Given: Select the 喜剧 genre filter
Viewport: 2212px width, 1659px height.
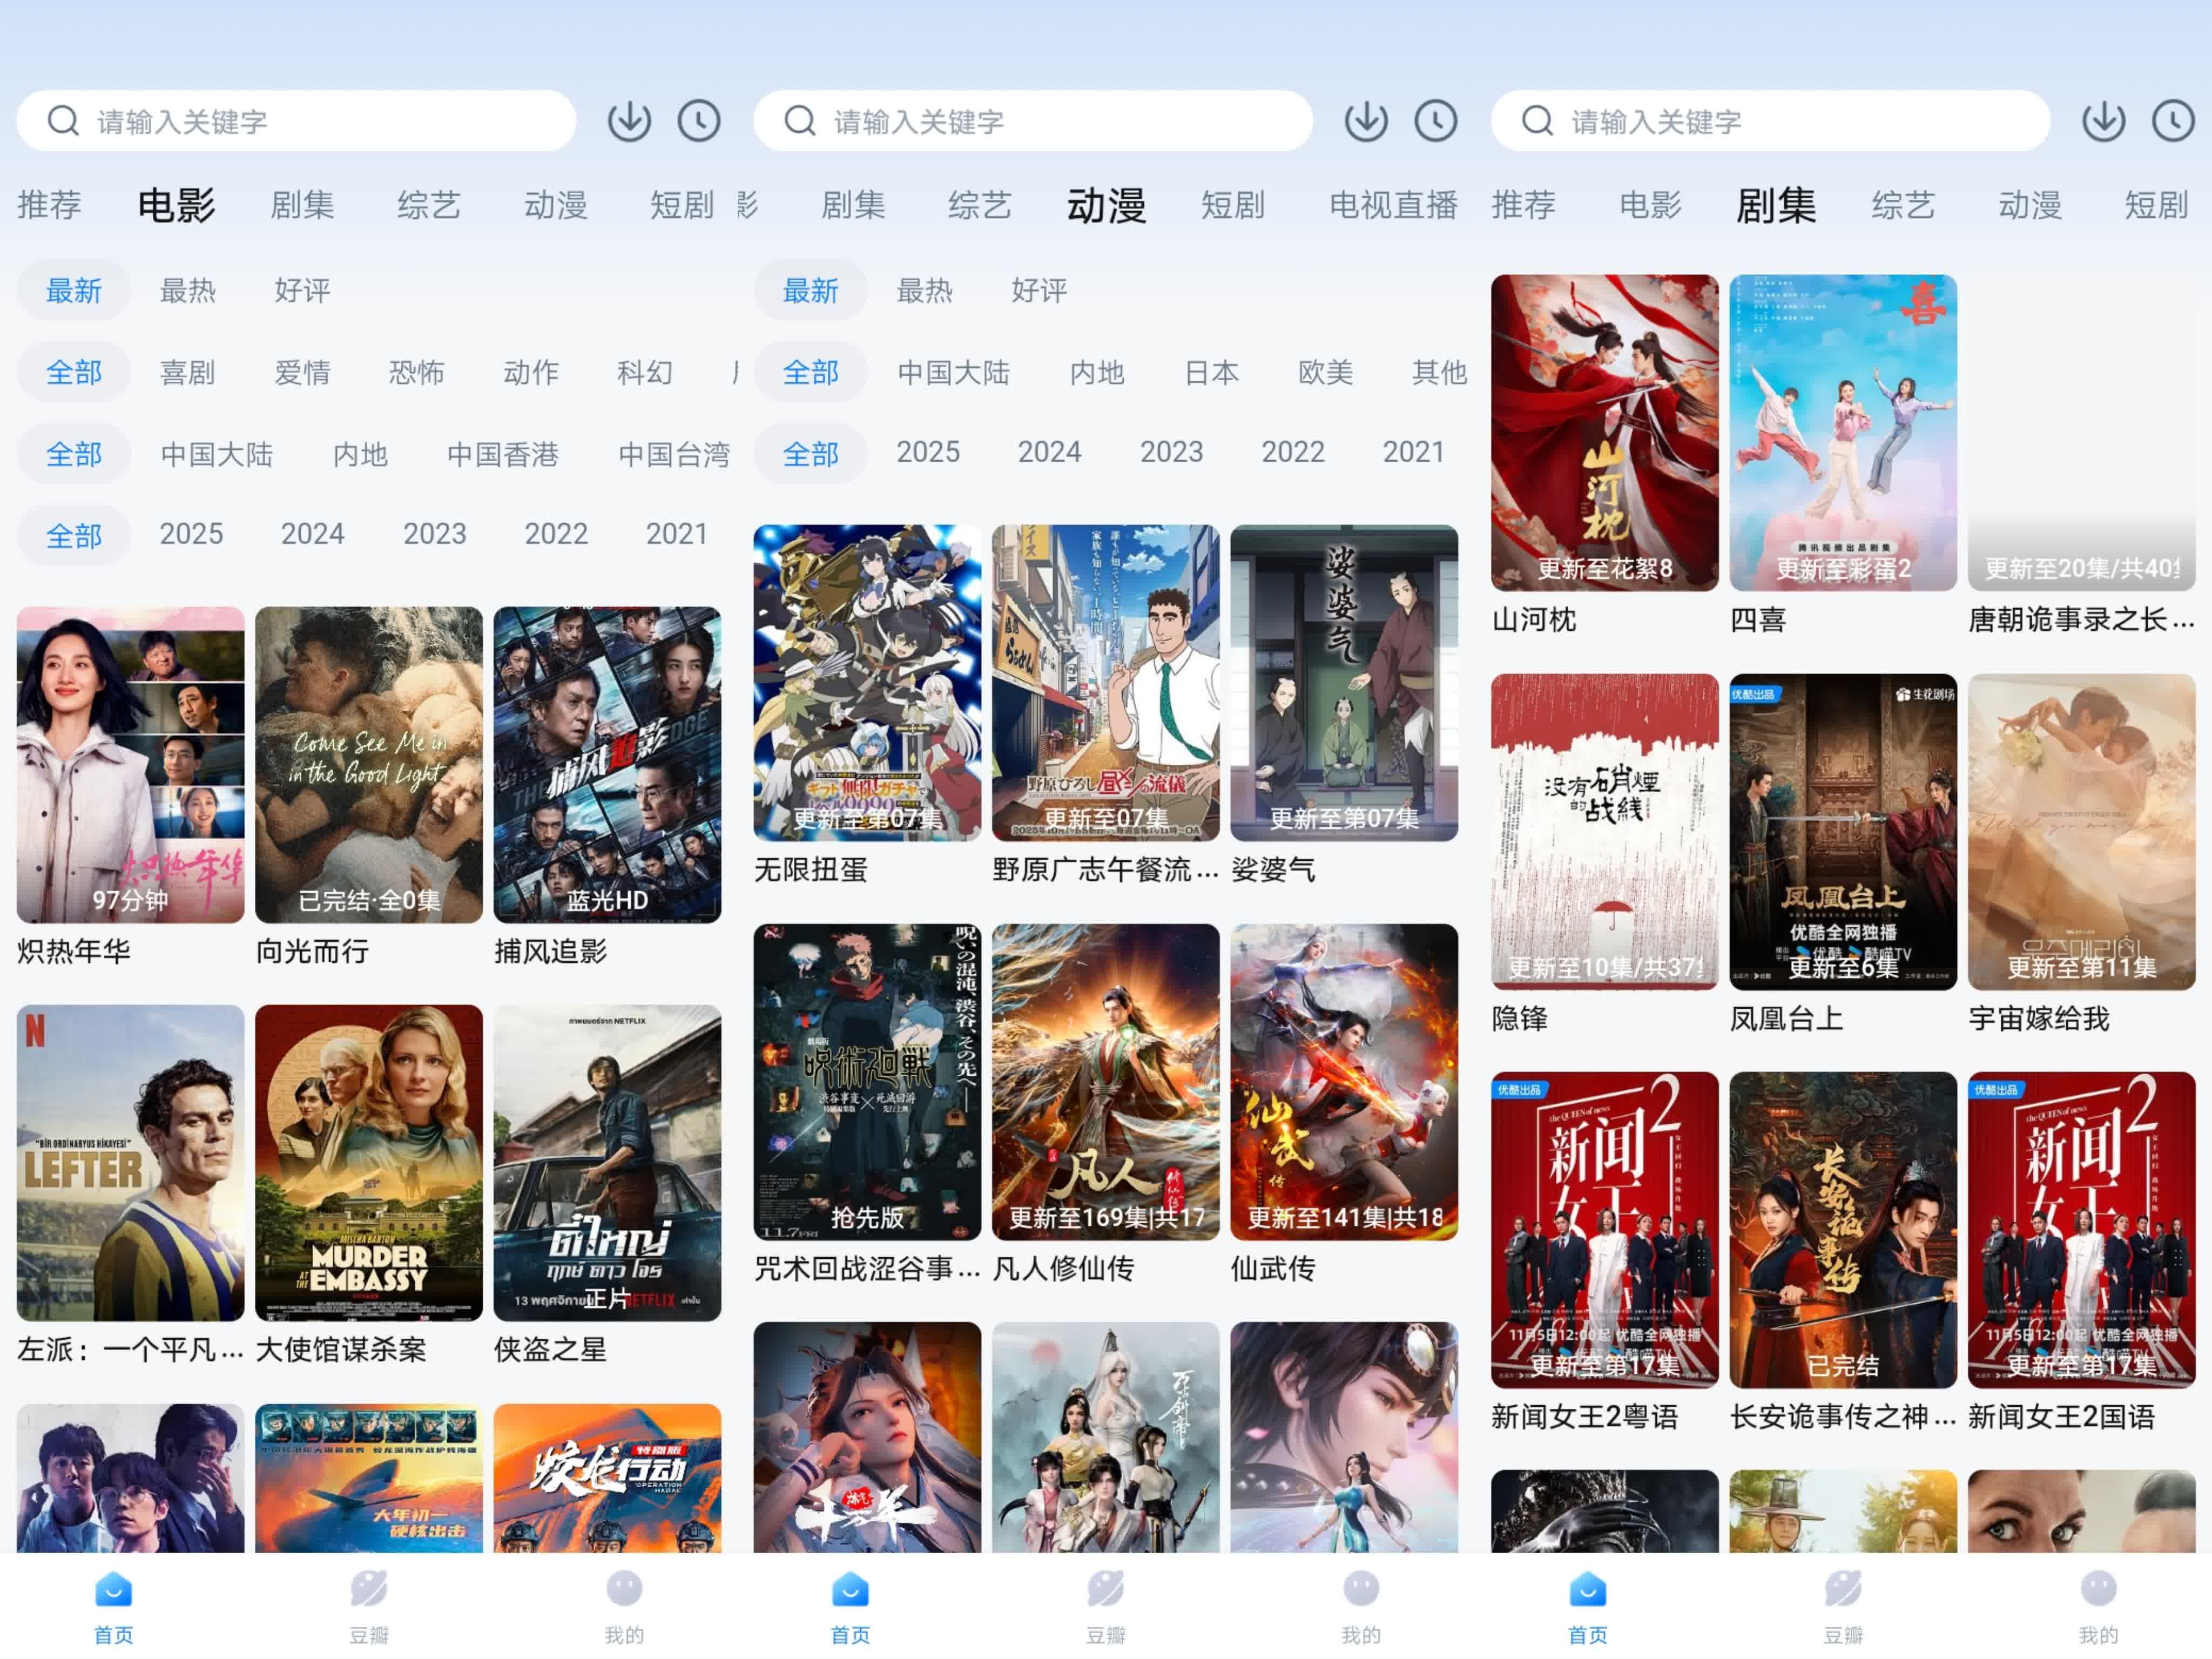Looking at the screenshot, I should (187, 373).
